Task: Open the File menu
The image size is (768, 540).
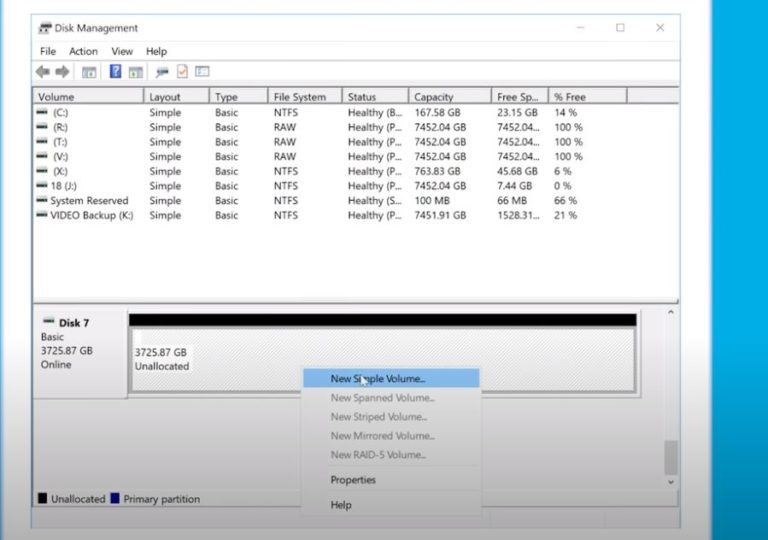Action: click(48, 51)
